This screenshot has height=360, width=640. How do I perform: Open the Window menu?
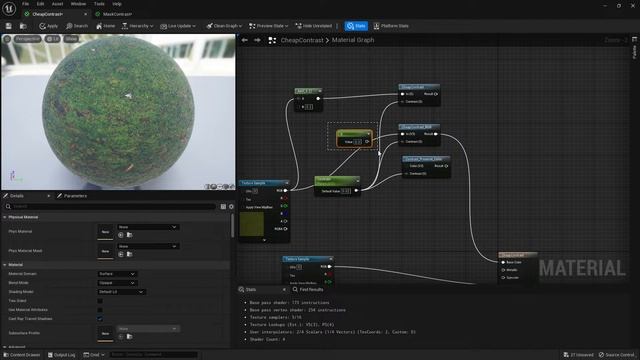pos(78,4)
